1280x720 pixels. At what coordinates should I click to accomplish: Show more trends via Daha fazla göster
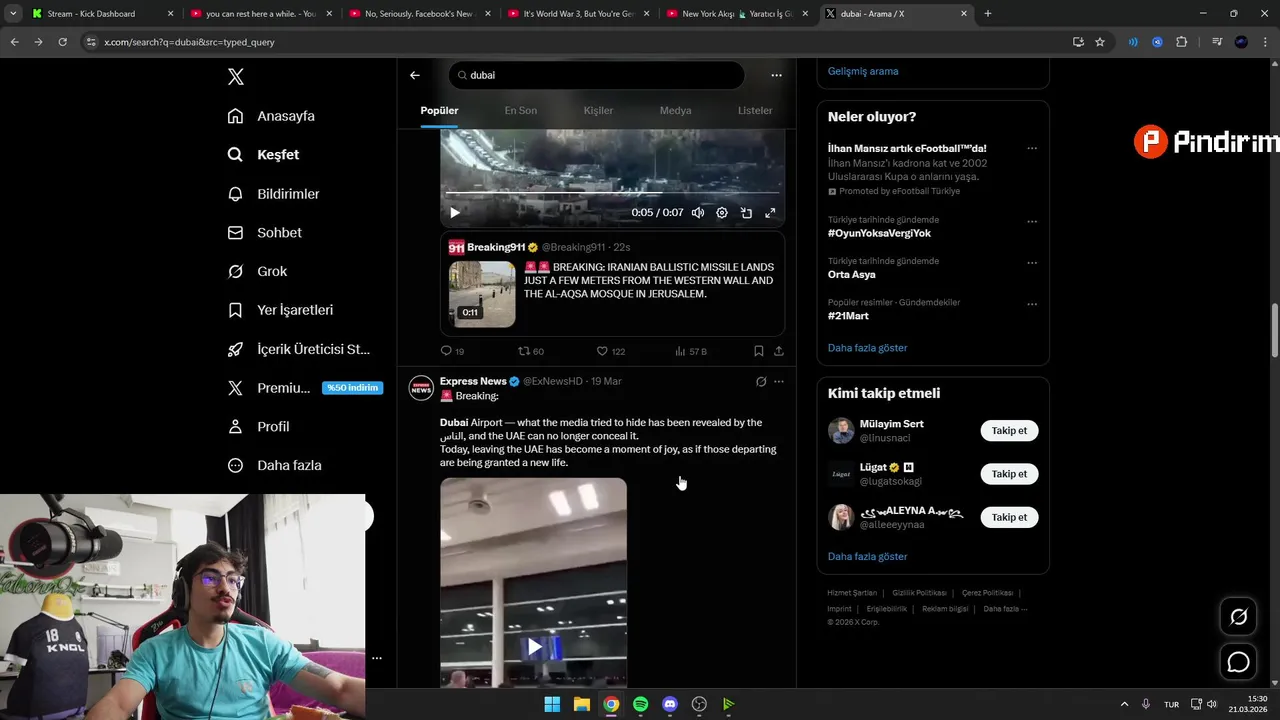point(867,348)
